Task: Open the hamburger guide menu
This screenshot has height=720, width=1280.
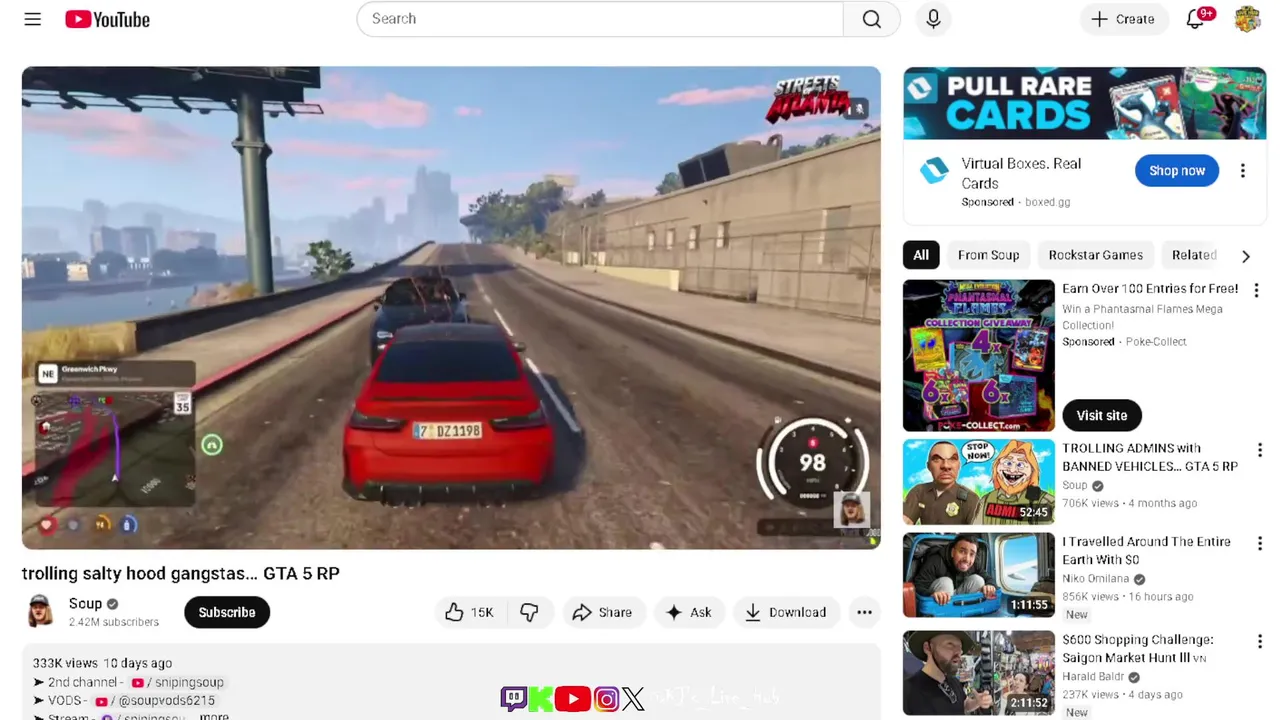Action: coord(32,19)
